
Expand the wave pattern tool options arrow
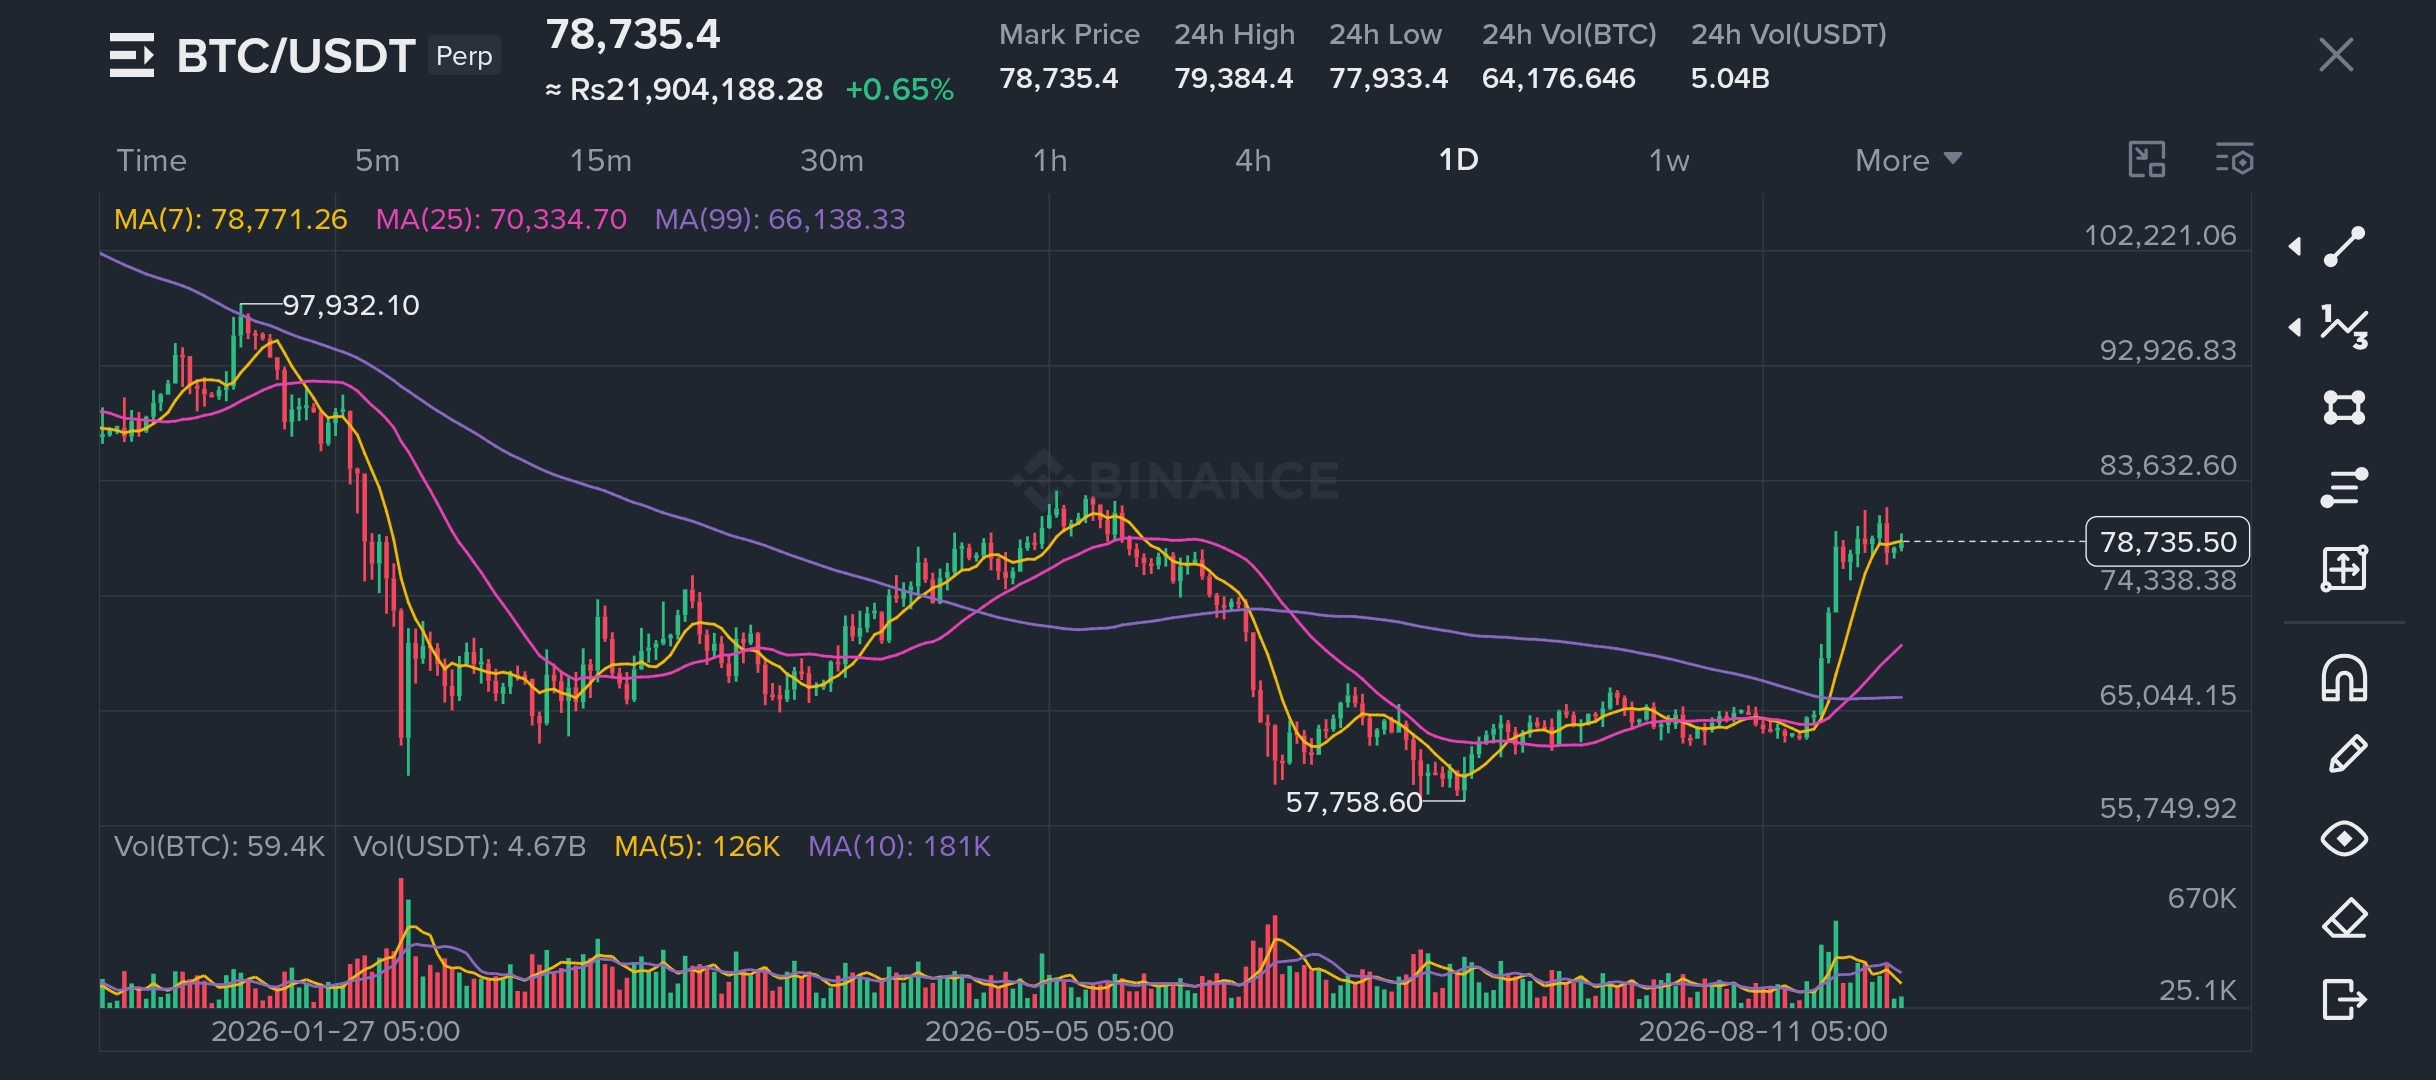click(2296, 327)
